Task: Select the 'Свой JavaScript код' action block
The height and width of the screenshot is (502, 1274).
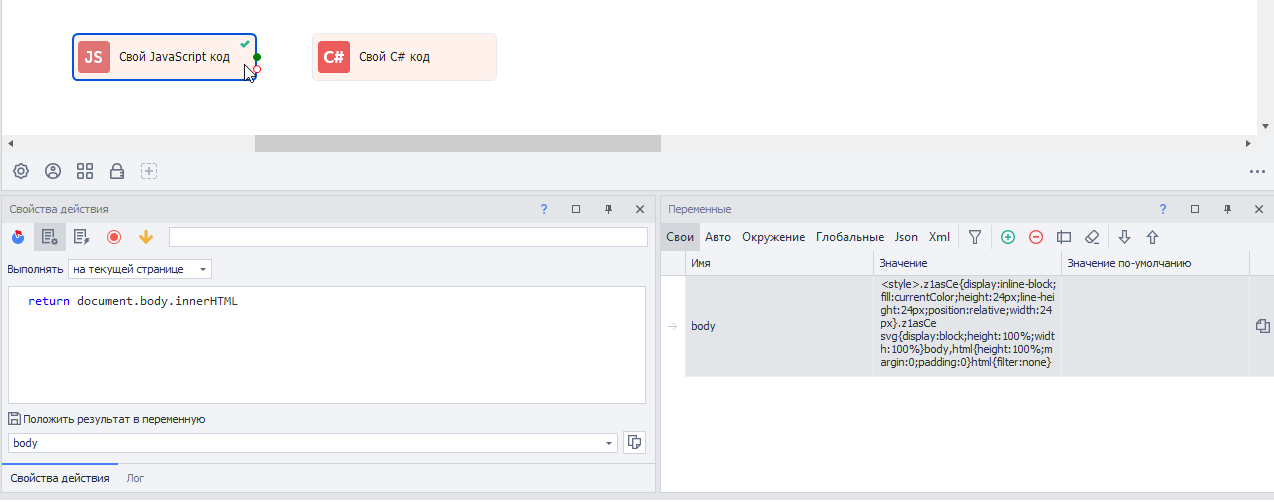Action: (x=165, y=57)
